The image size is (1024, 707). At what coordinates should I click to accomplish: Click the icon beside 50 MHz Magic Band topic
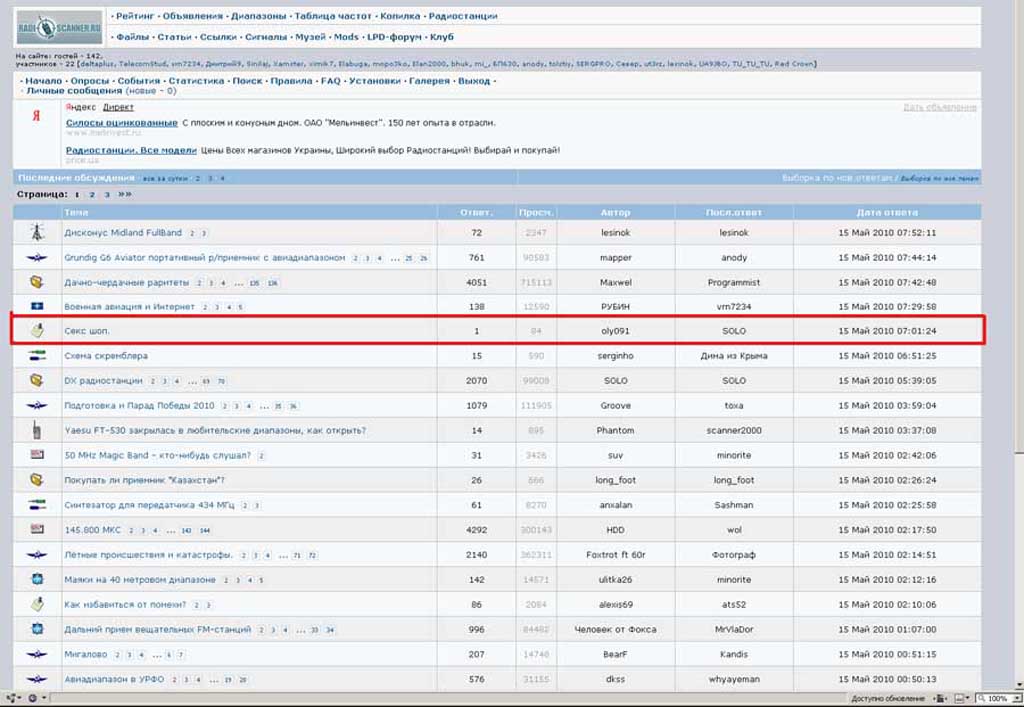click(x=37, y=455)
